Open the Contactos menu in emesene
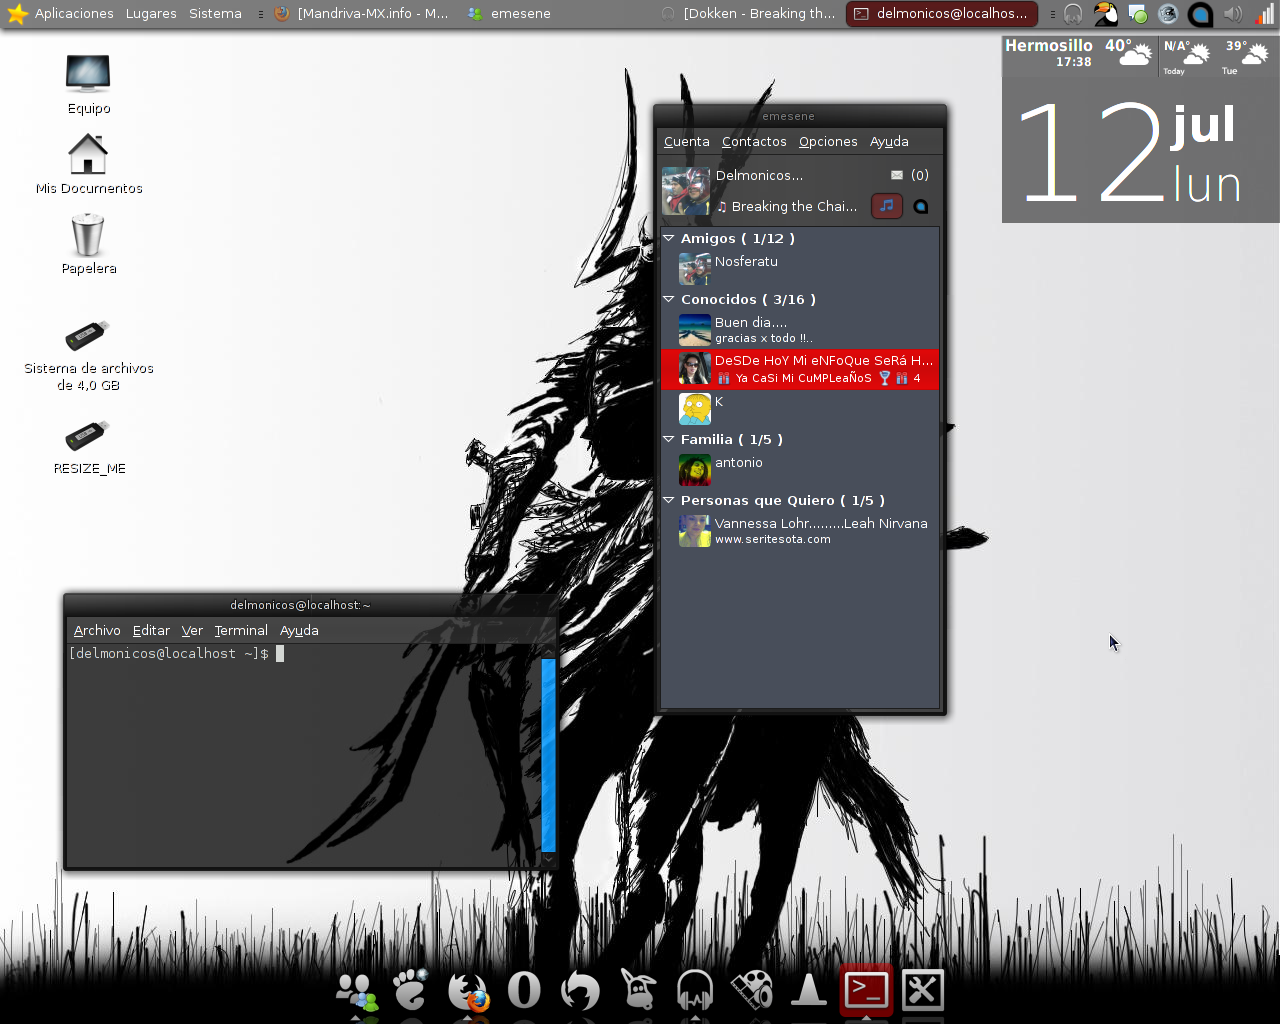The height and width of the screenshot is (1024, 1280). (754, 141)
